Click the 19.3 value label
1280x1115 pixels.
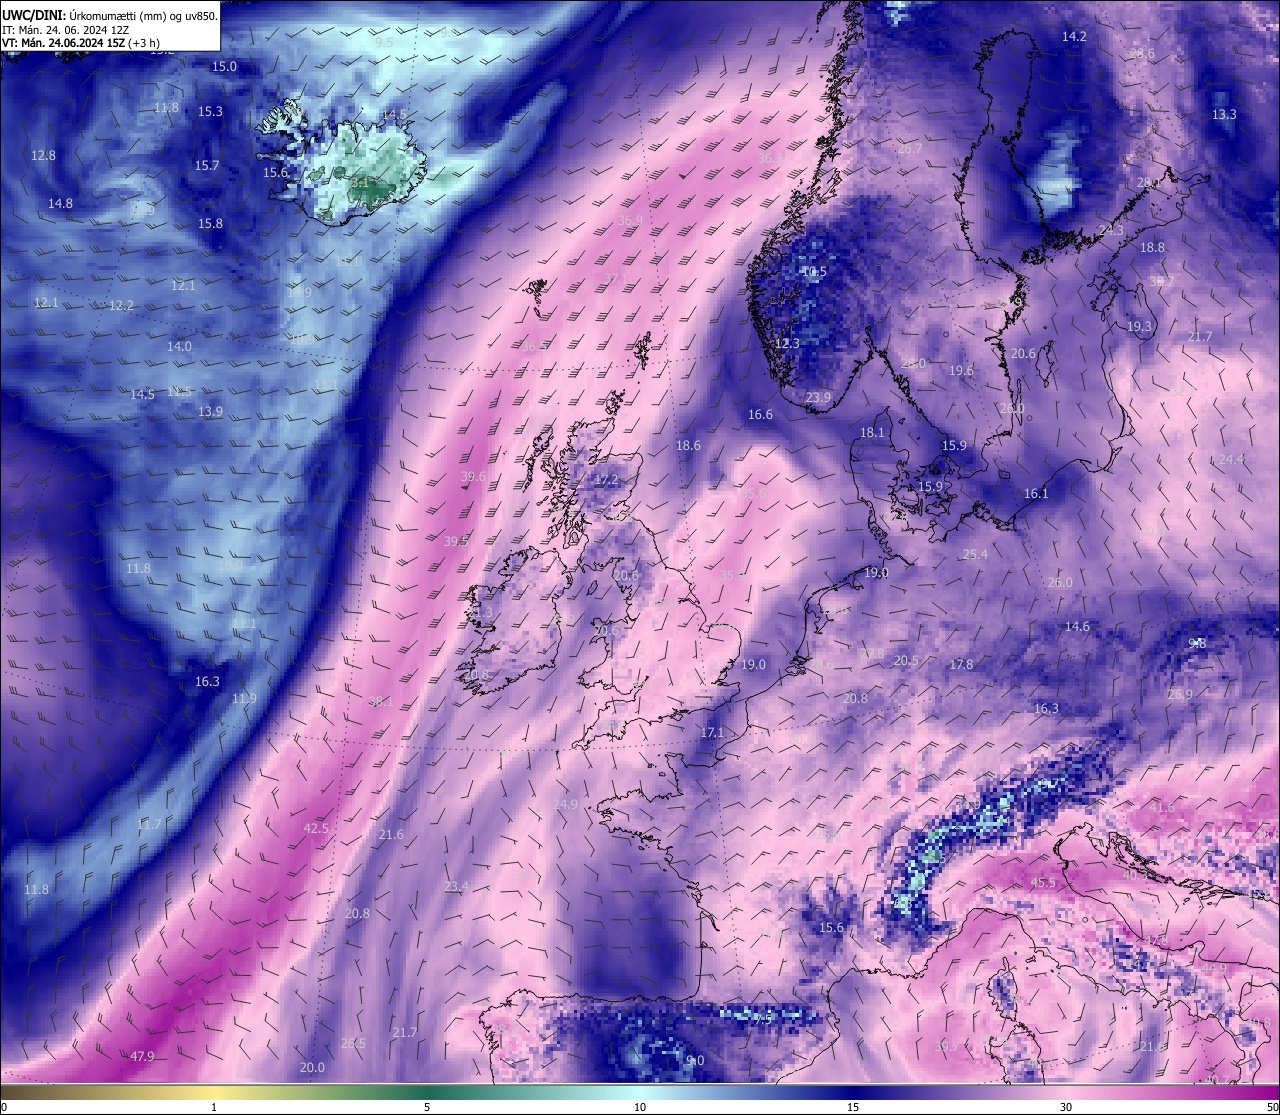click(1139, 326)
